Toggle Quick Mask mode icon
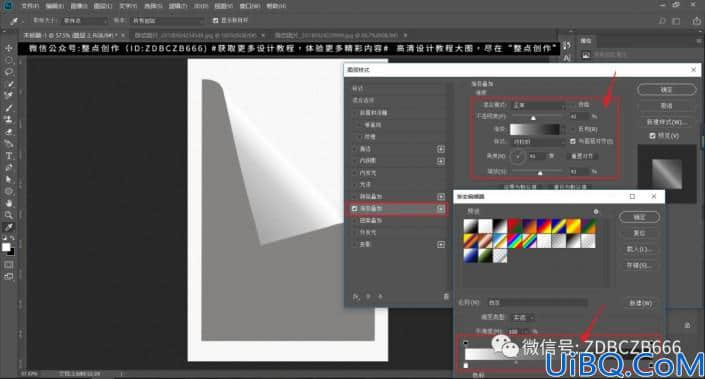Screen dimensions: 705x379 (9, 265)
